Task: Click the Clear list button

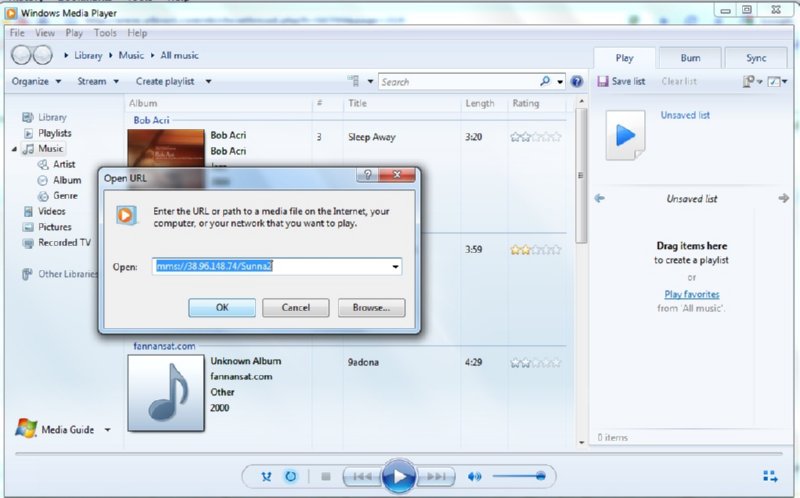Action: tap(679, 81)
